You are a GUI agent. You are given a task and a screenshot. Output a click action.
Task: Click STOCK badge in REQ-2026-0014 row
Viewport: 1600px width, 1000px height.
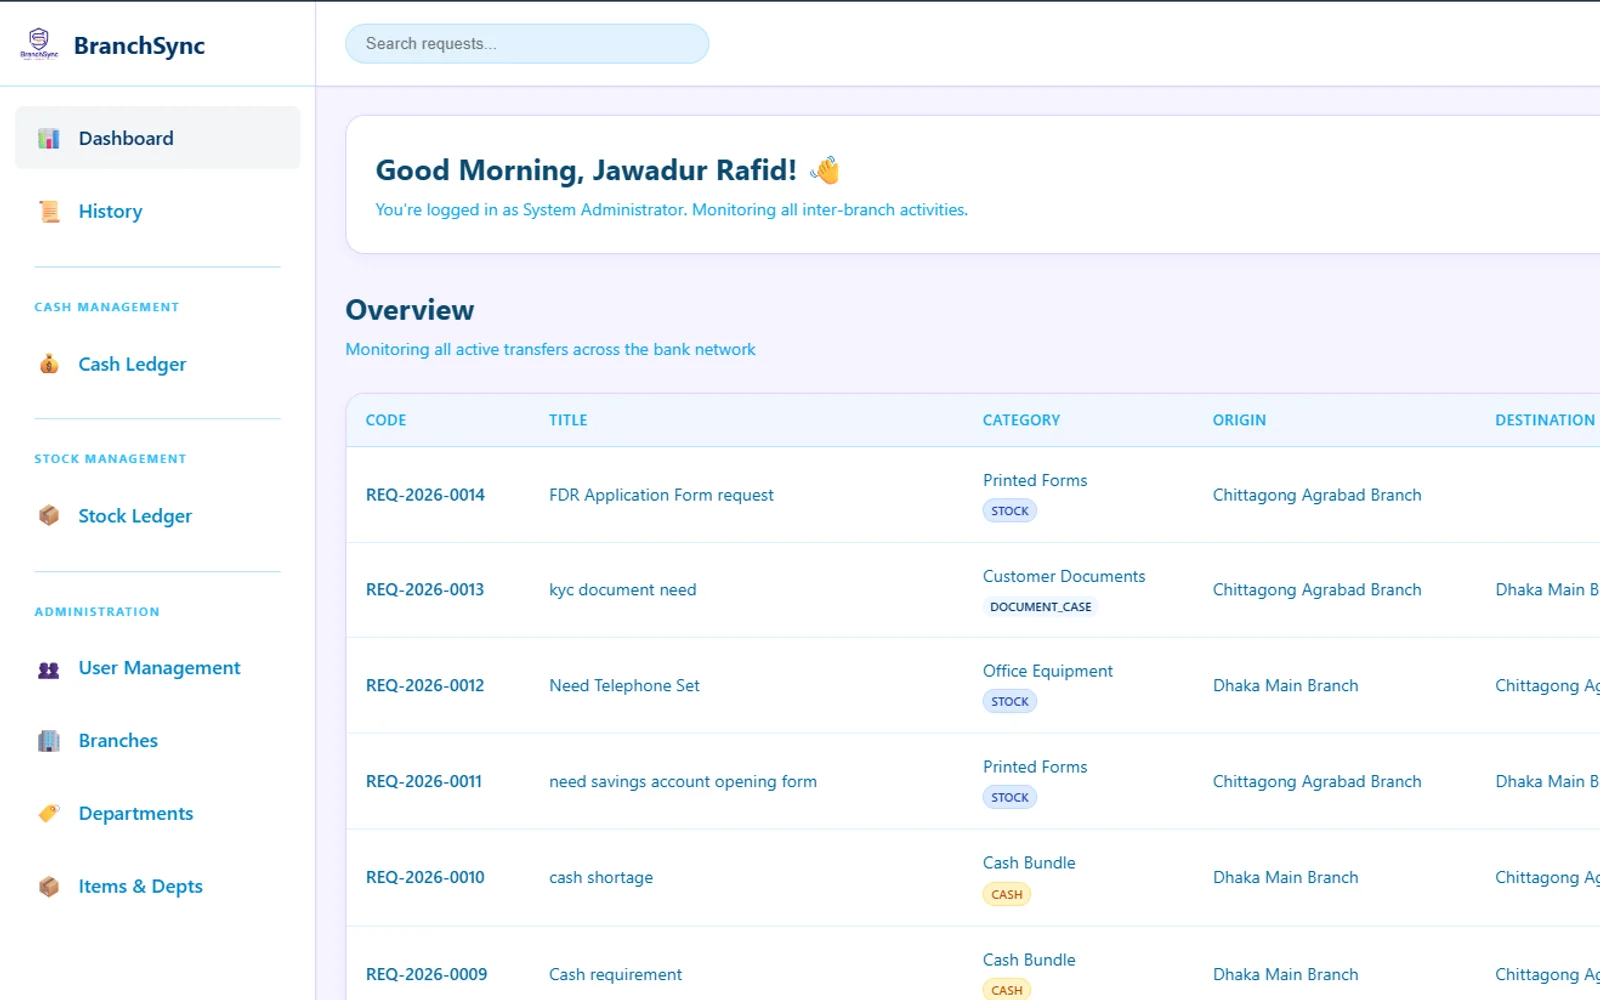pyautogui.click(x=1010, y=511)
